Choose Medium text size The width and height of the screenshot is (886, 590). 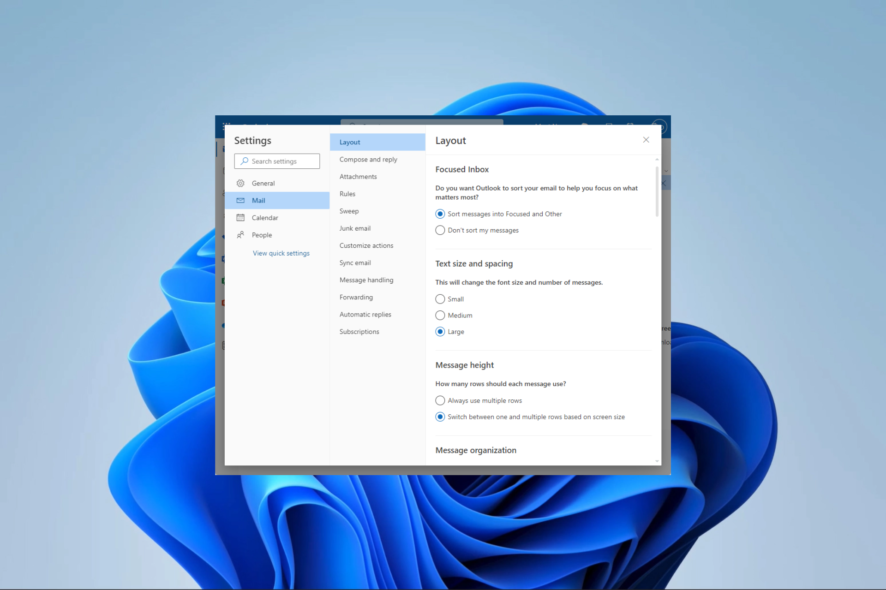440,315
